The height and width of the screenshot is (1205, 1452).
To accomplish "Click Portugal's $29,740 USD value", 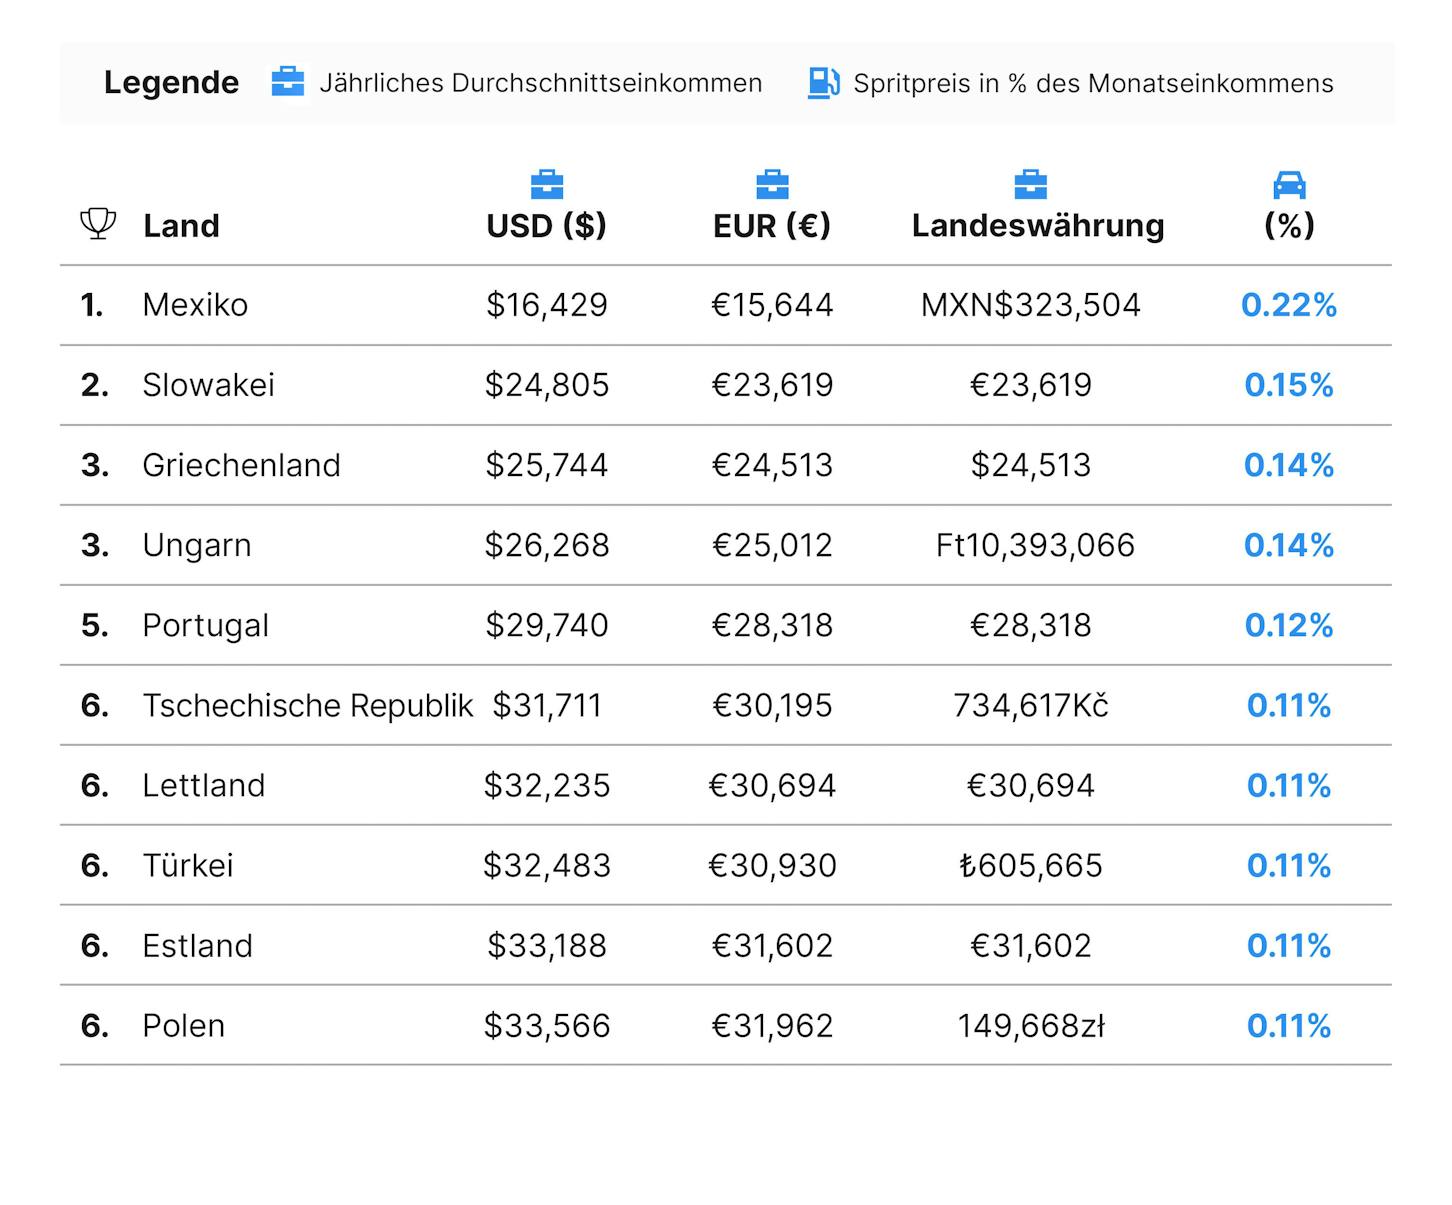I will [547, 625].
